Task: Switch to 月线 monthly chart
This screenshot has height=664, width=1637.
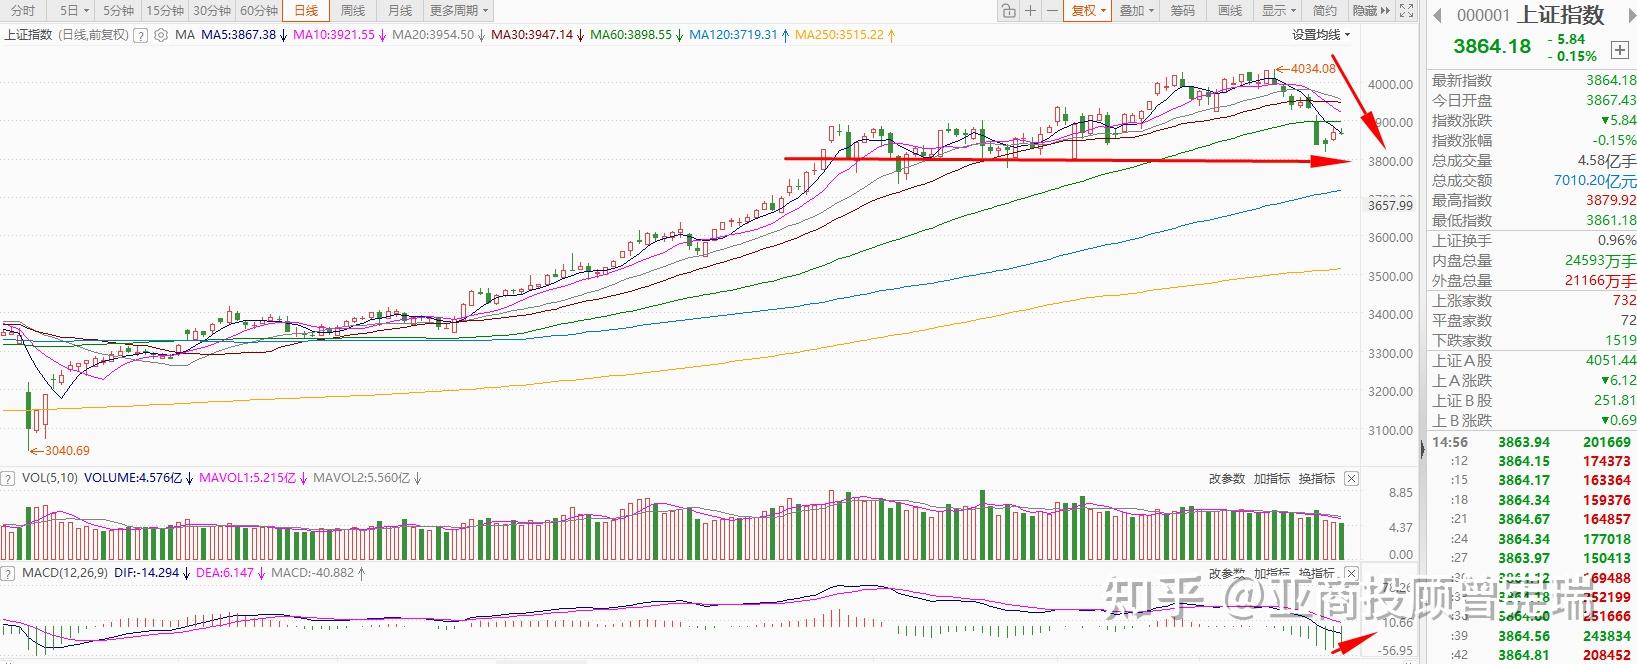Action: click(400, 11)
